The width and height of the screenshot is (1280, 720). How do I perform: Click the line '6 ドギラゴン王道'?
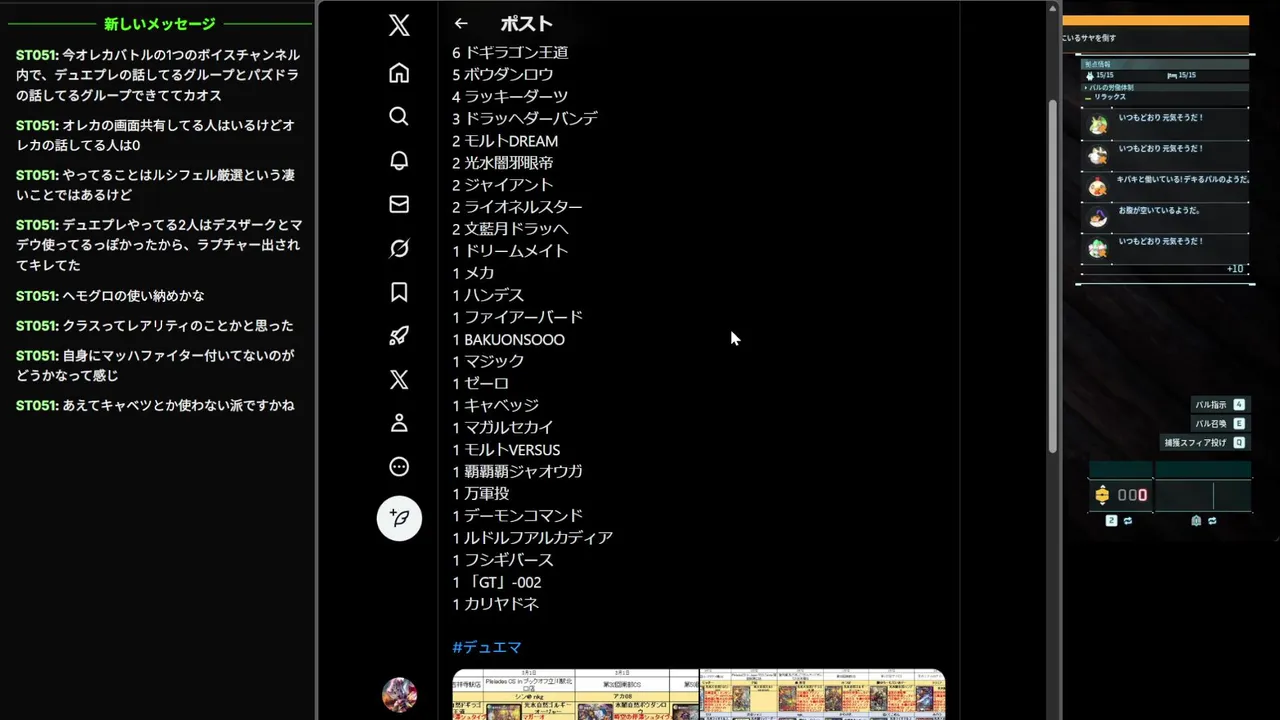510,52
